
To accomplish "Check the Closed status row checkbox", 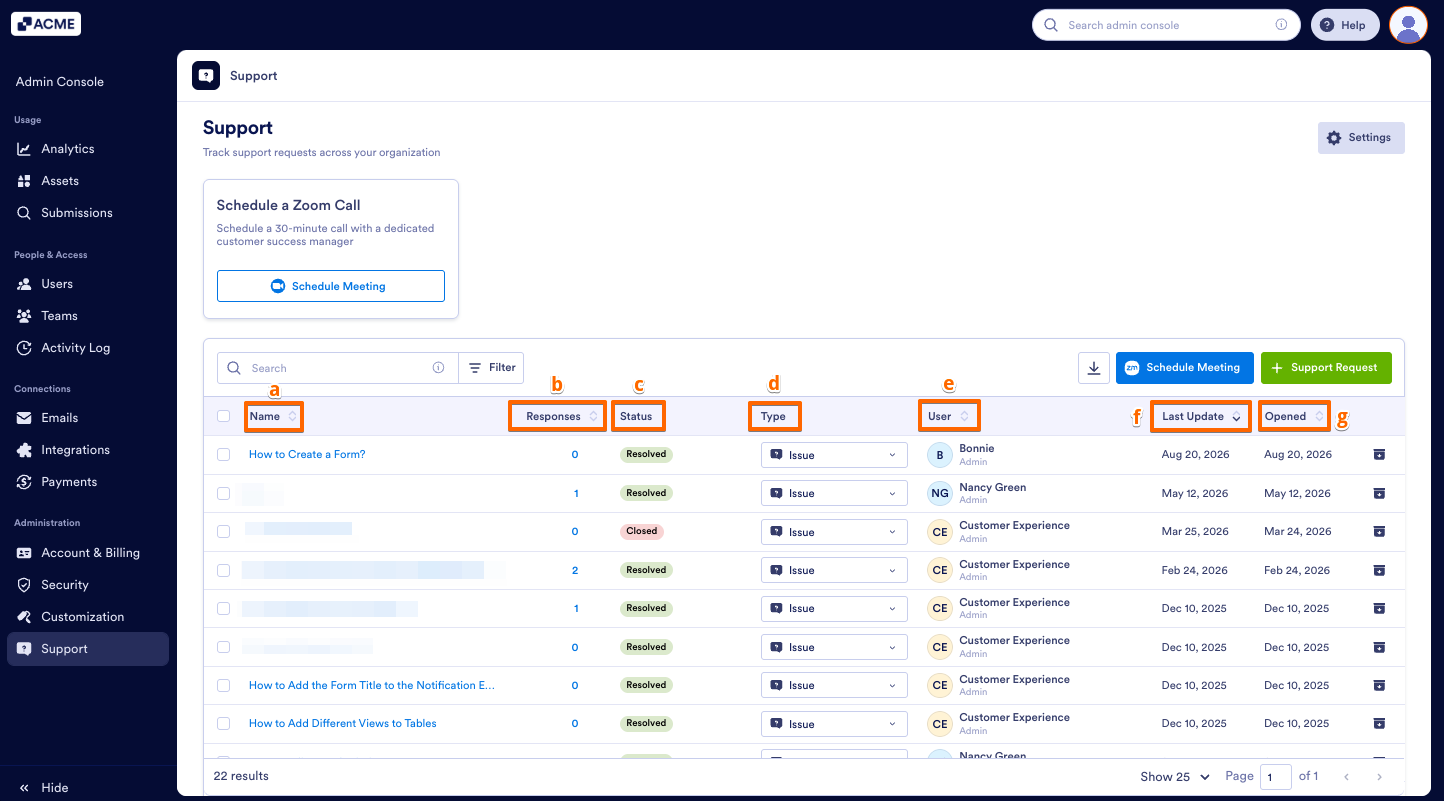I will pos(224,532).
